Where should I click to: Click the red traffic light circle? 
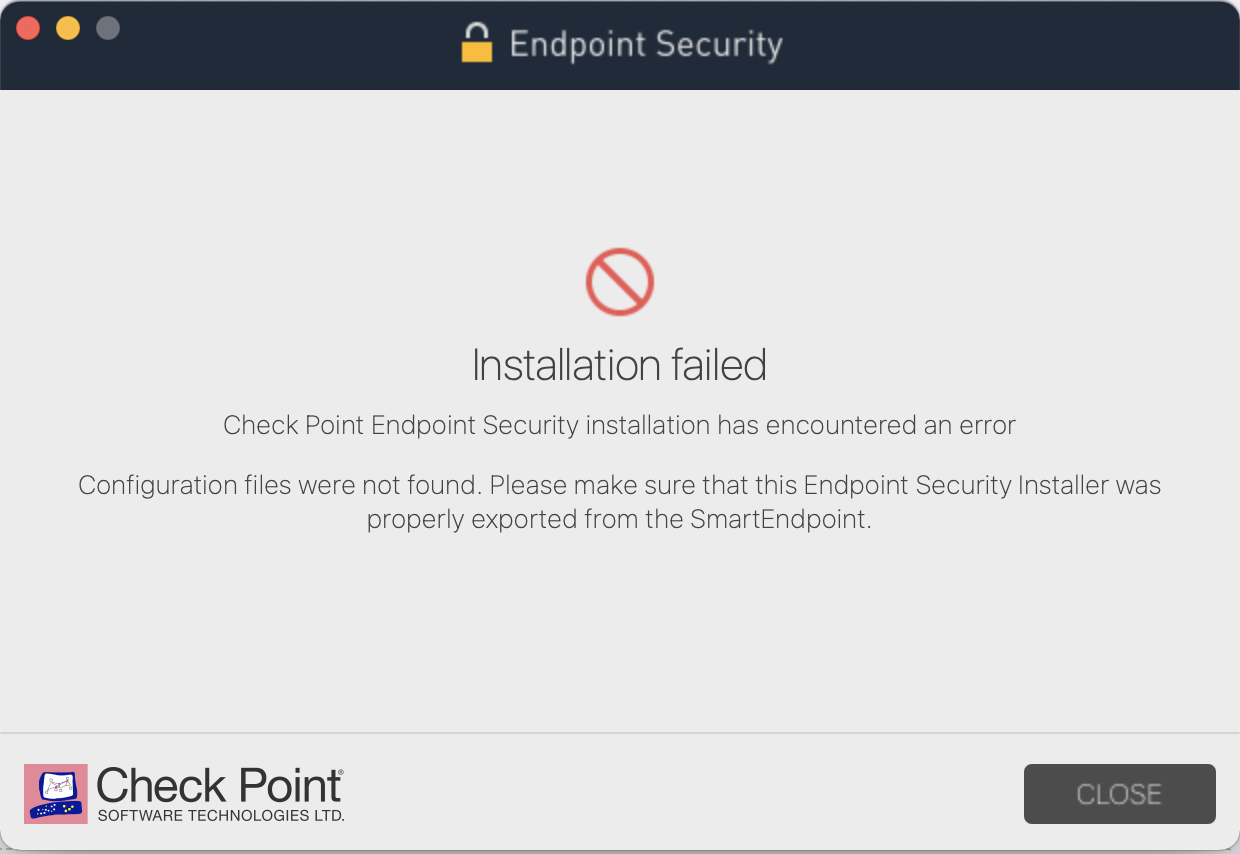pos(28,28)
